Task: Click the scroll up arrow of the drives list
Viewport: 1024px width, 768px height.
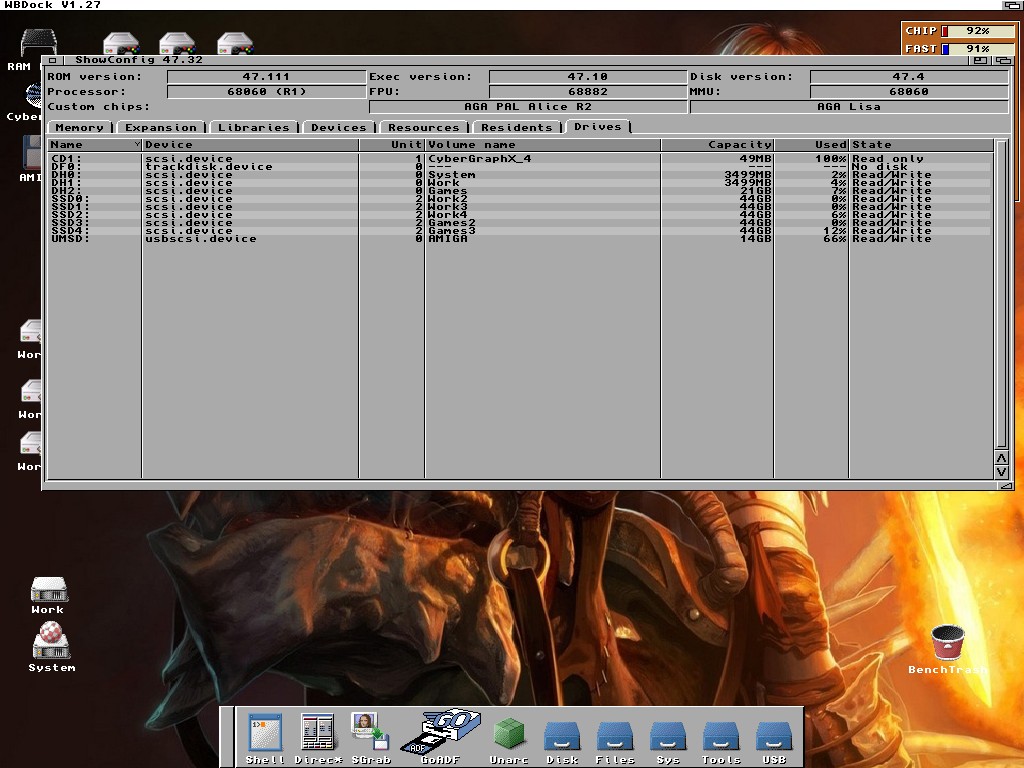Action: coord(1002,457)
